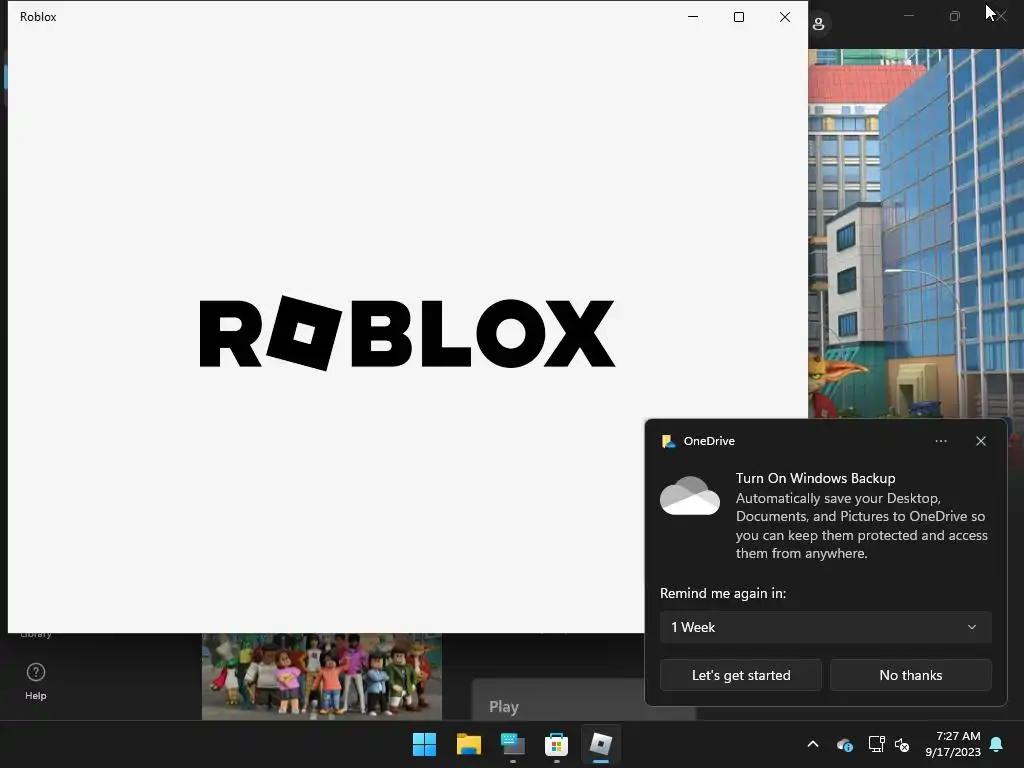The width and height of the screenshot is (1024, 768).
Task: Click the OneDrive cloud image in notification
Action: point(690,496)
